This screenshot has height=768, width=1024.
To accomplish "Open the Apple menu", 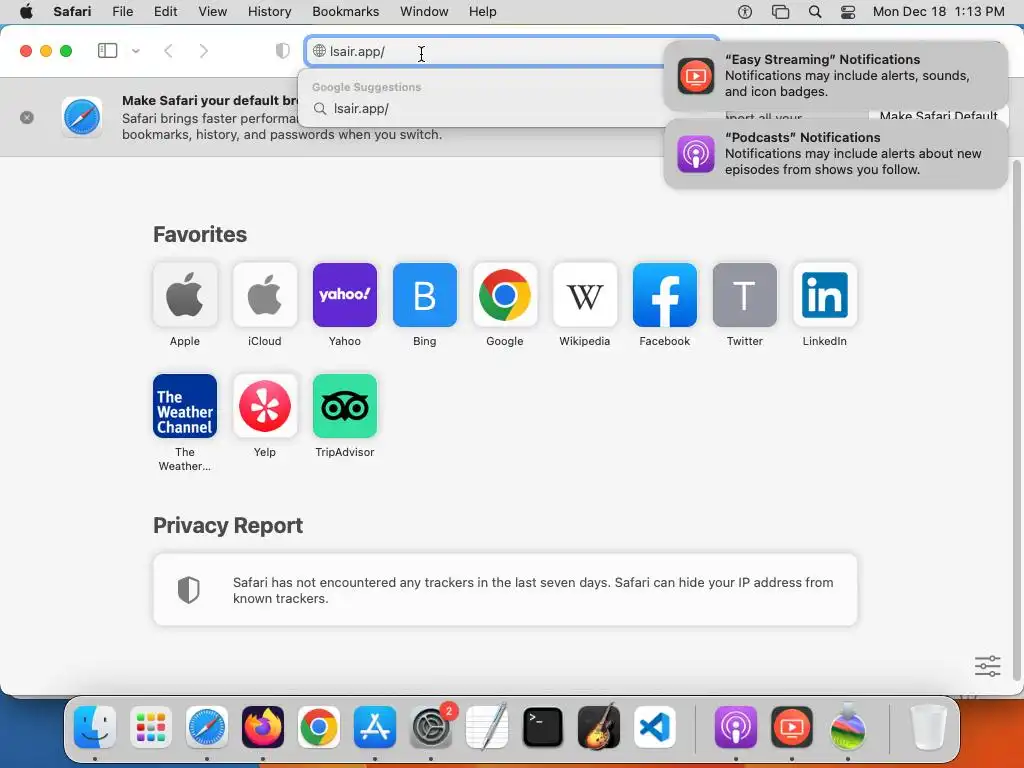I will [x=26, y=12].
